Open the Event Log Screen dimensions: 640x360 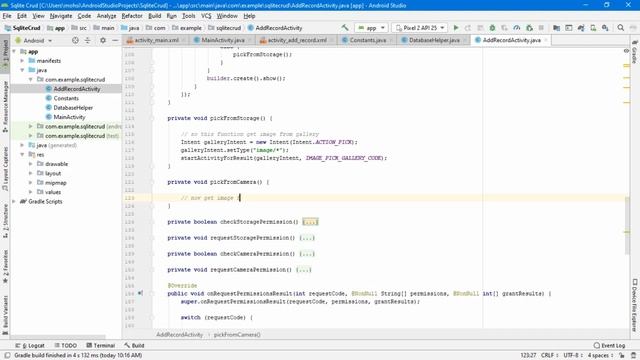click(609, 345)
